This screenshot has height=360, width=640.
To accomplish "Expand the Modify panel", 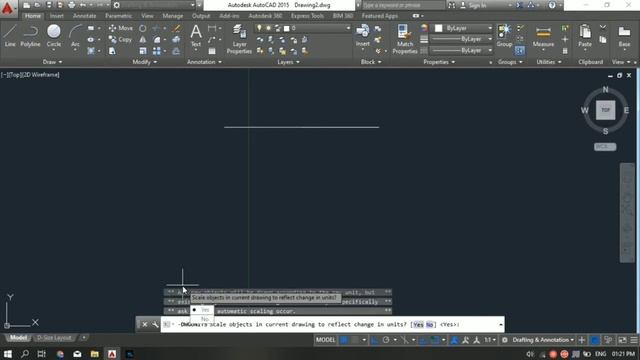I will pyautogui.click(x=144, y=62).
